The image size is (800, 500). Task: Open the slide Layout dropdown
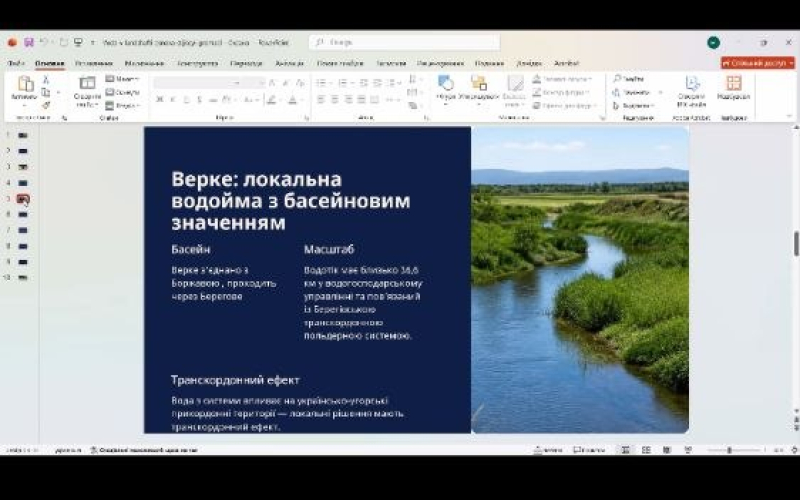click(x=122, y=79)
